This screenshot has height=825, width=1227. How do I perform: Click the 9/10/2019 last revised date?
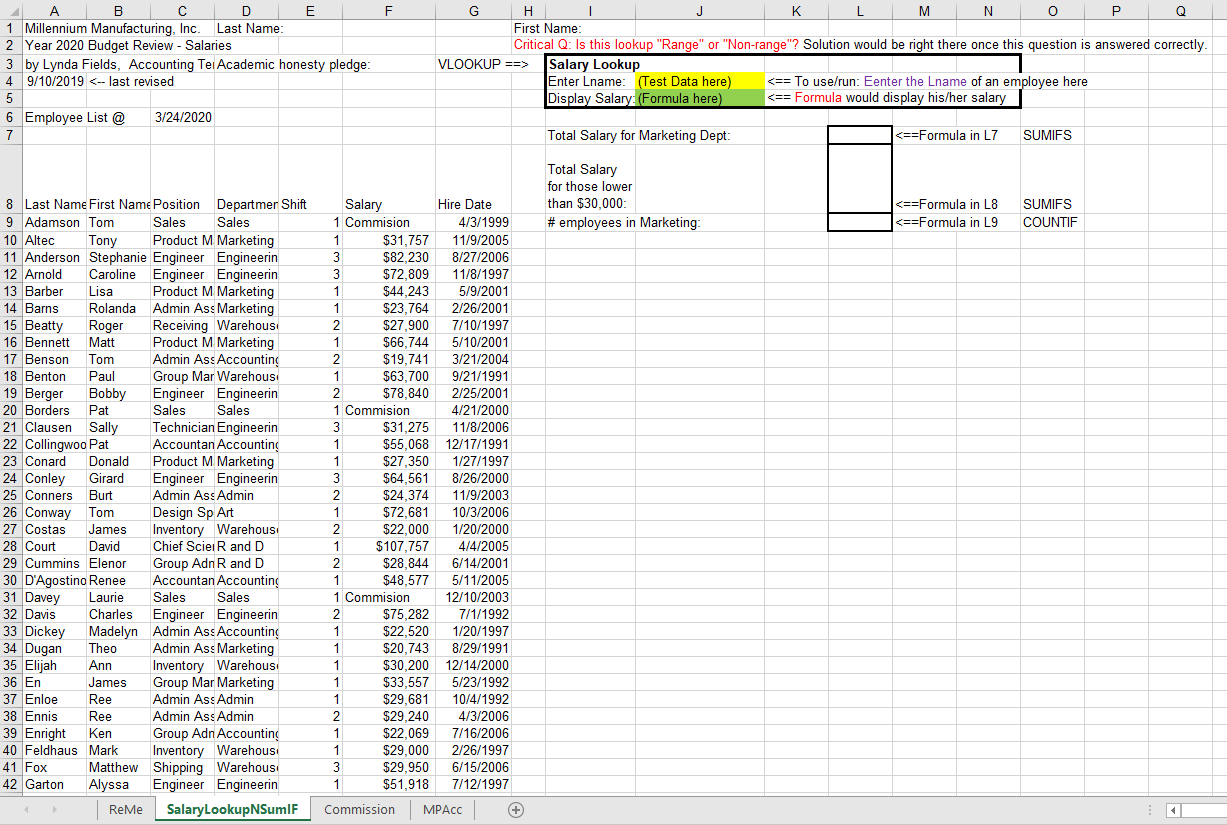tap(54, 81)
